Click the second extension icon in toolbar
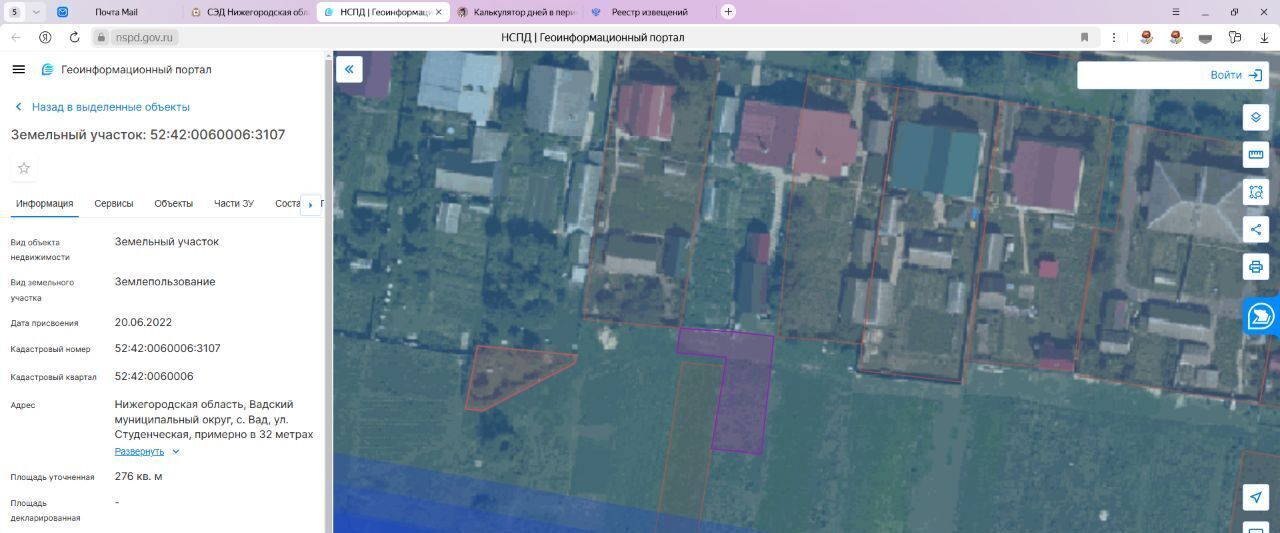This screenshot has width=1280, height=533. [x=1176, y=37]
